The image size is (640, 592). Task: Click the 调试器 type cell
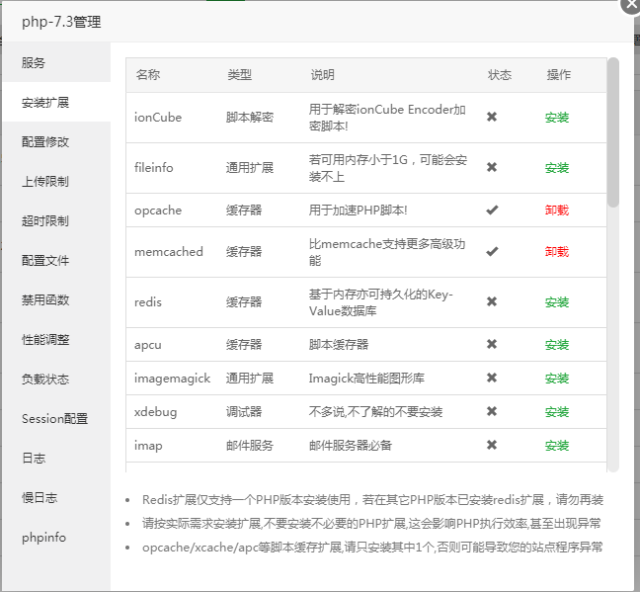[x=244, y=412]
